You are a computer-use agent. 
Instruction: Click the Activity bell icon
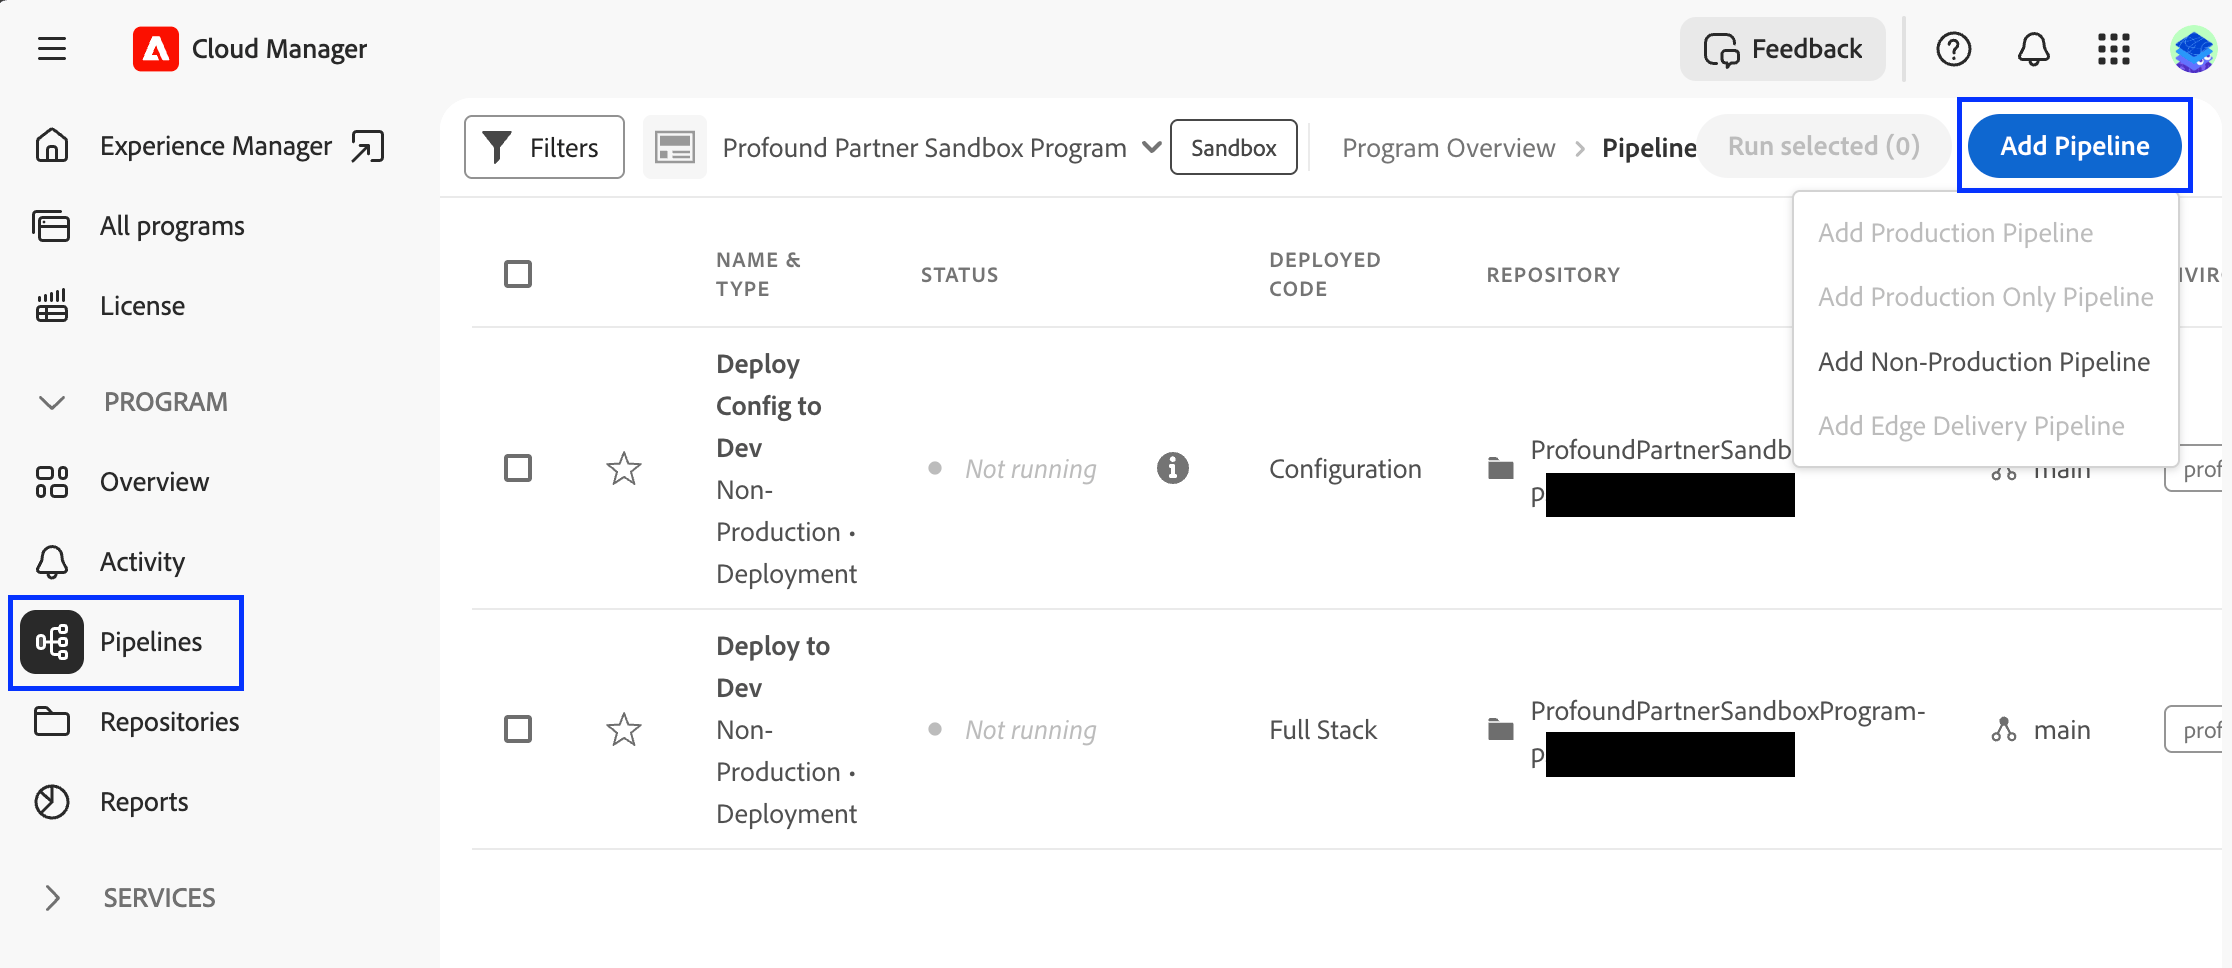click(x=52, y=562)
